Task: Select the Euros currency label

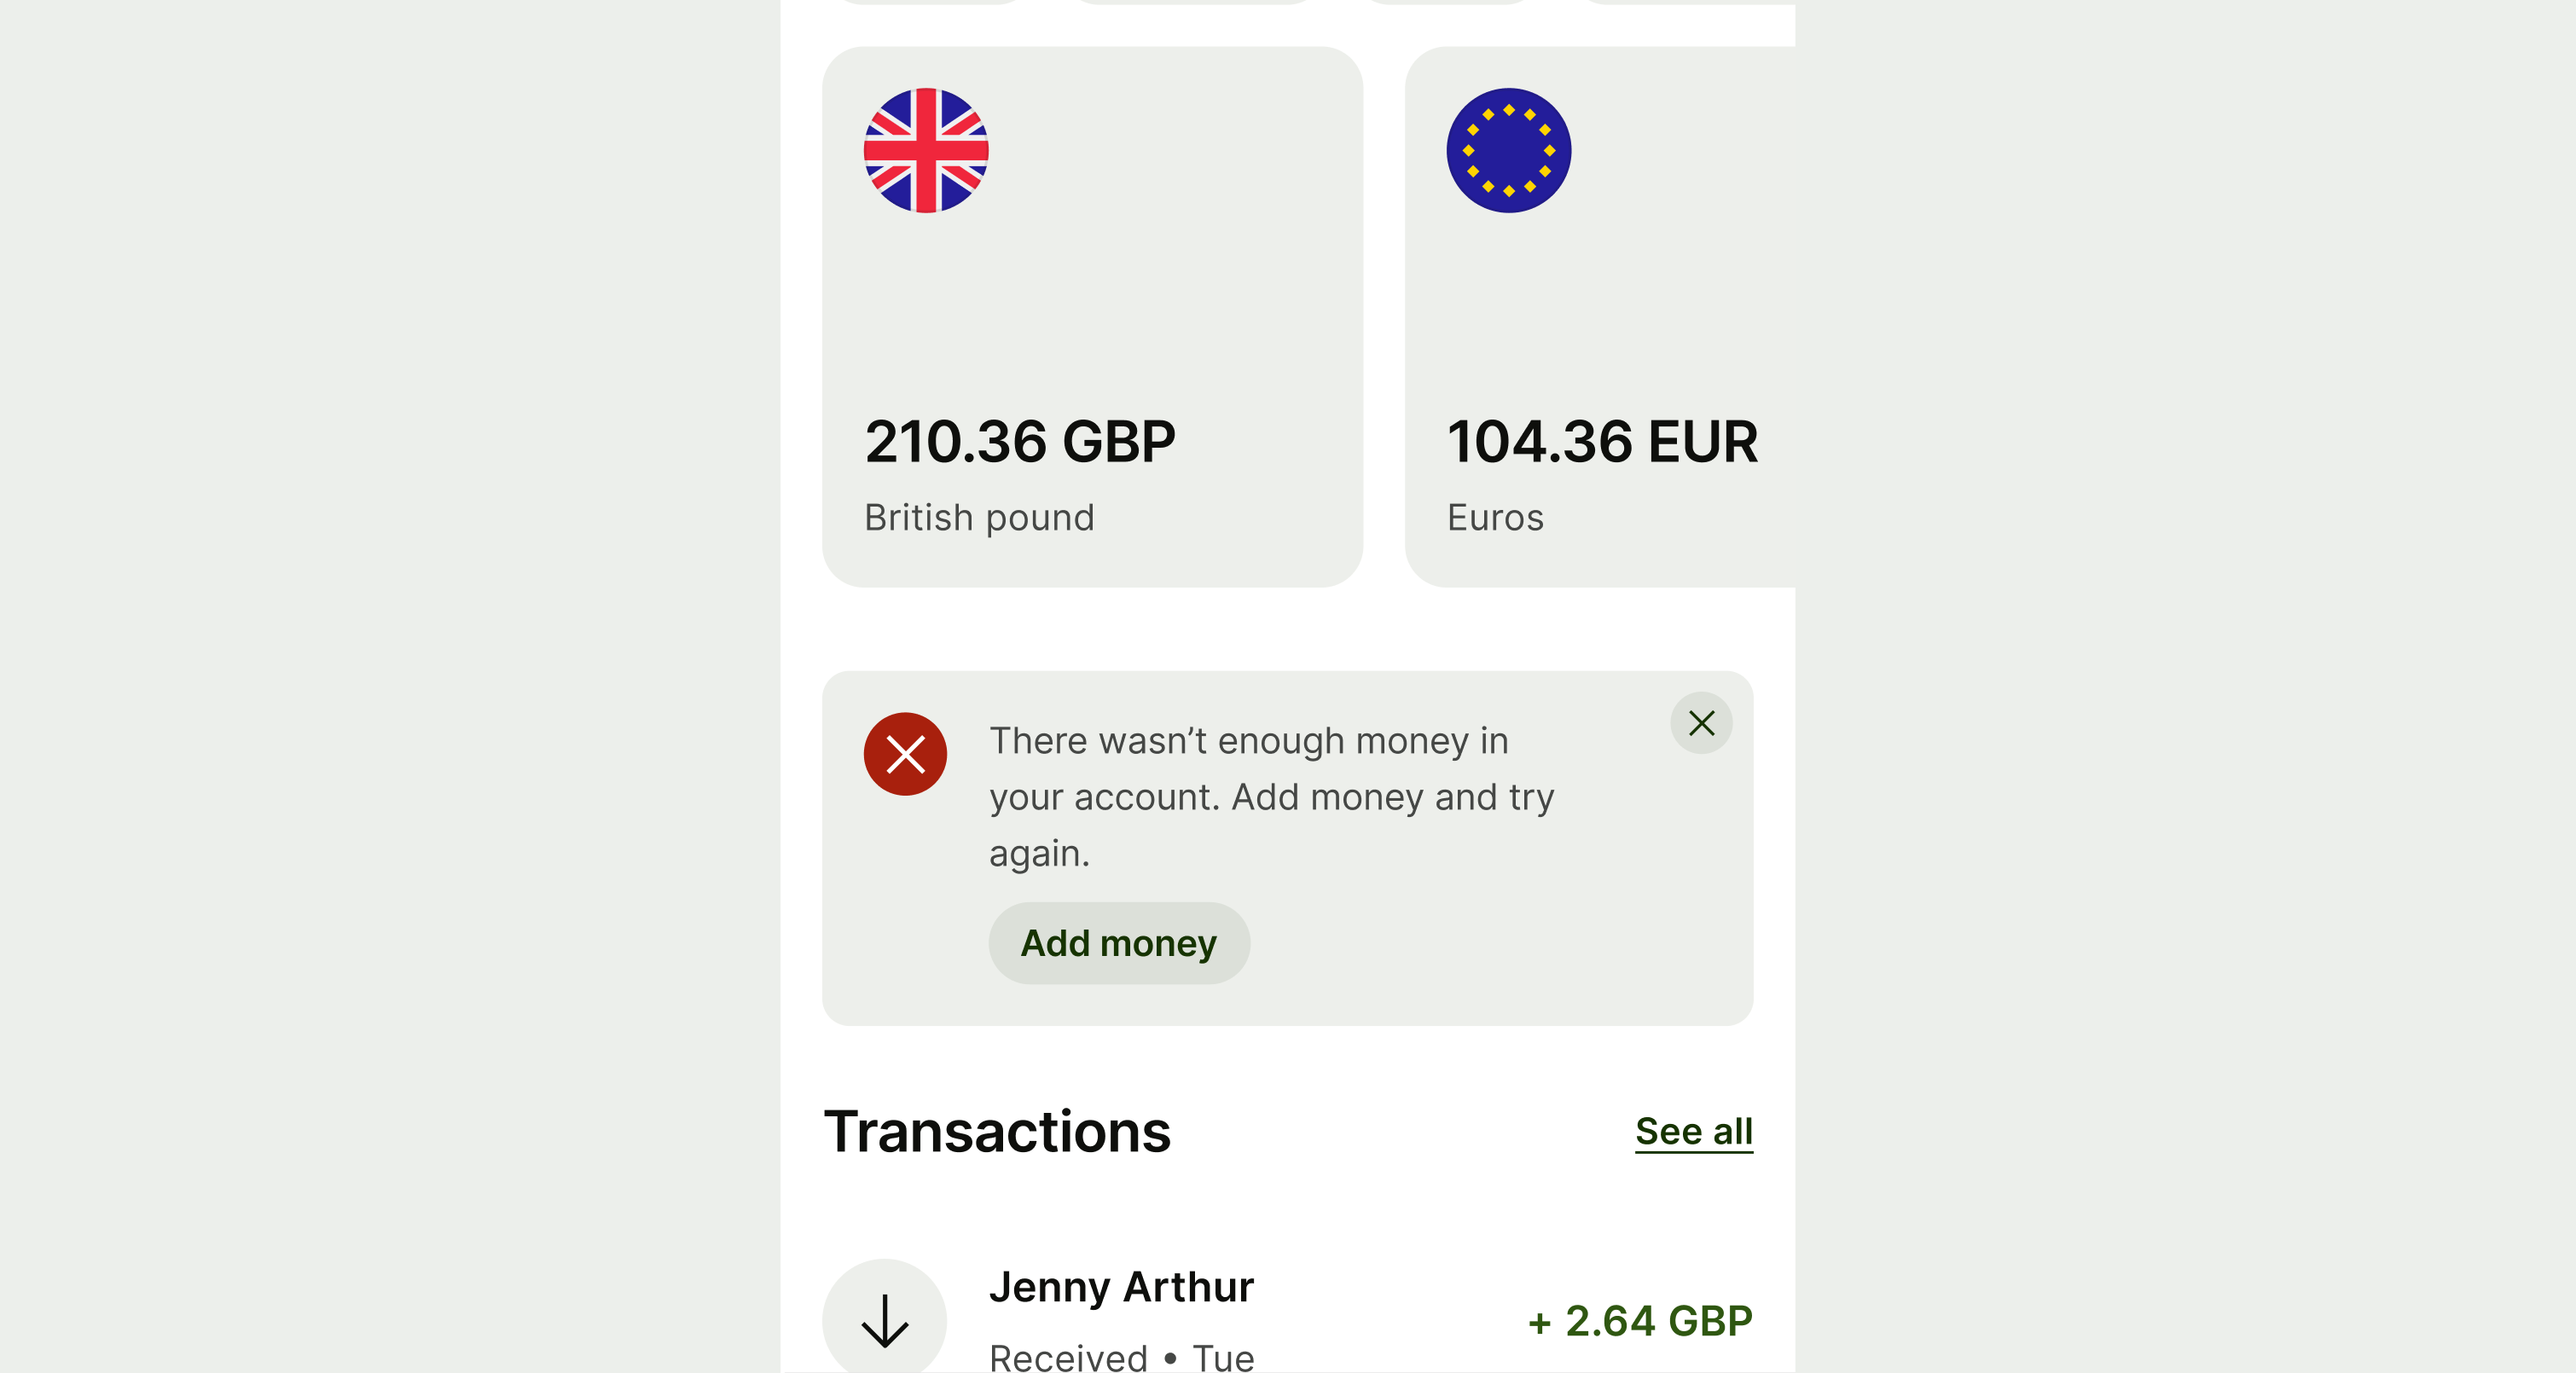Action: (1495, 518)
